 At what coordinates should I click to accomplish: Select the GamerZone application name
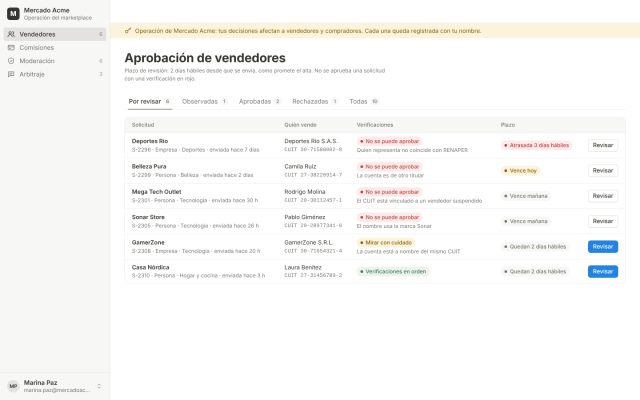148,242
